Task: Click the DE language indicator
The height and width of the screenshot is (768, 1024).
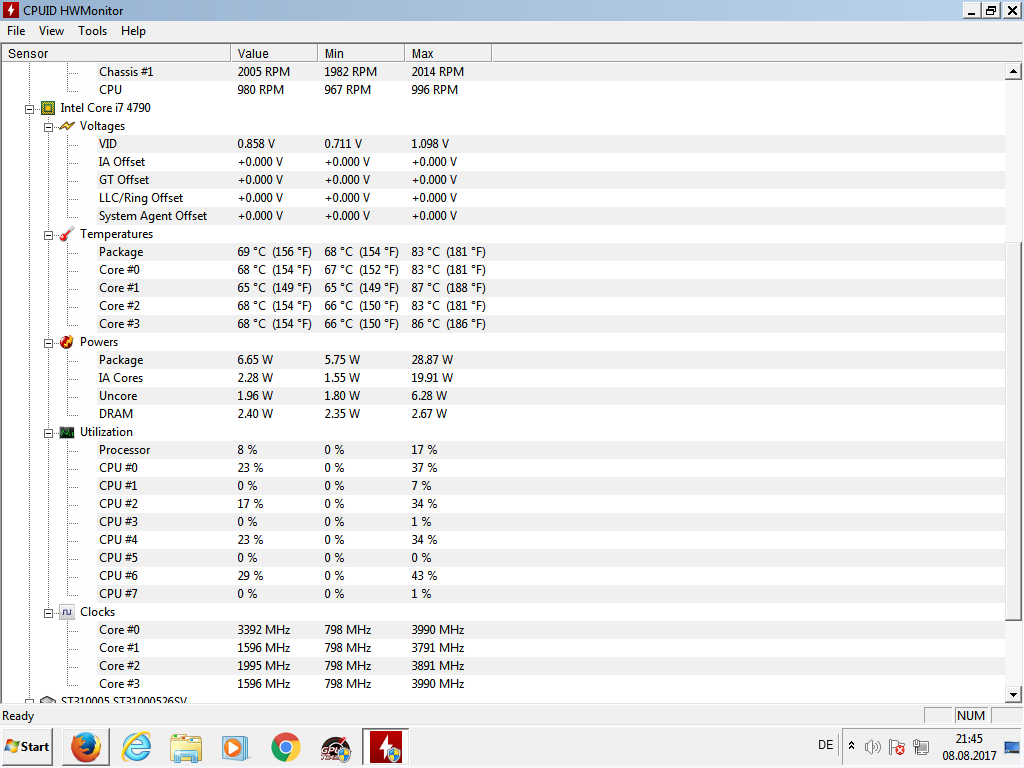Action: pos(825,745)
